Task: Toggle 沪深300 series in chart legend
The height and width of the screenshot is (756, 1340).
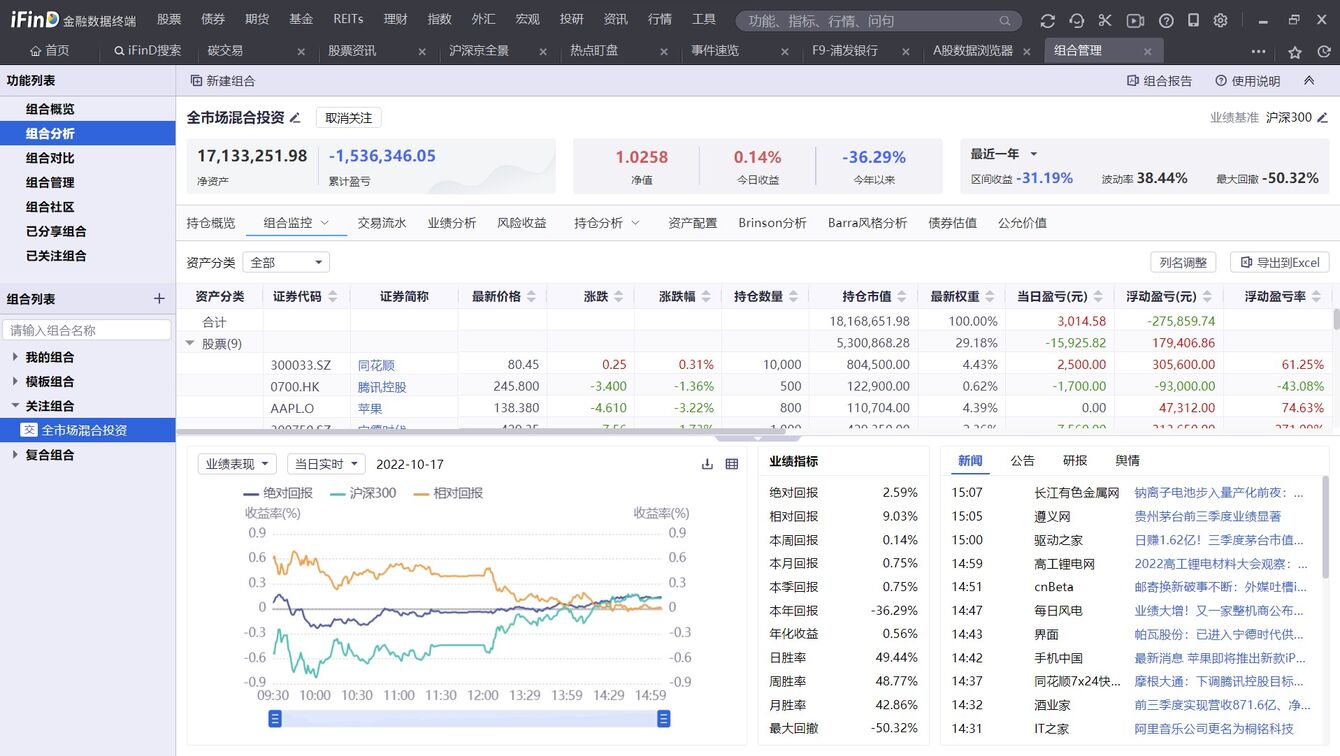Action: tap(363, 493)
